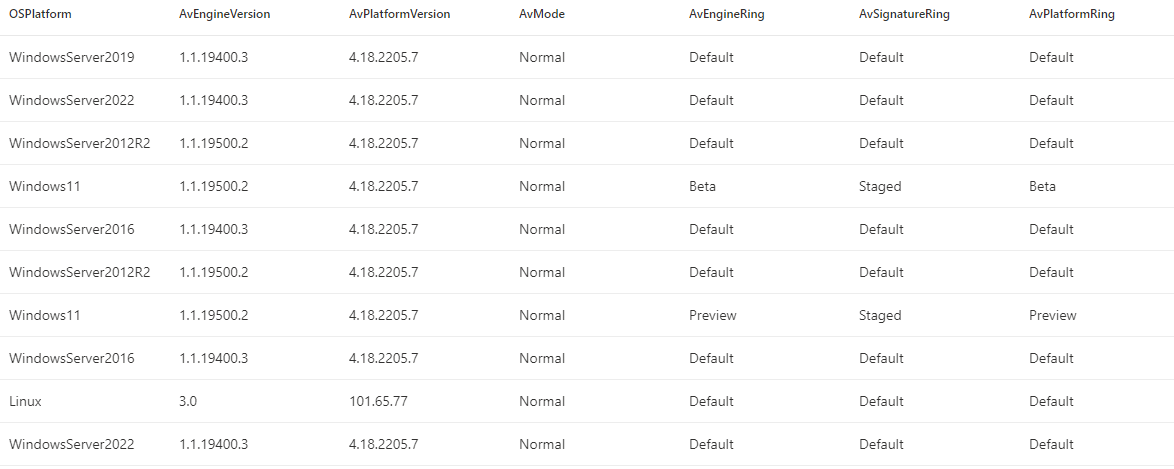Select the Preview value under AvEngineRing
The width and height of the screenshot is (1174, 469).
click(712, 316)
